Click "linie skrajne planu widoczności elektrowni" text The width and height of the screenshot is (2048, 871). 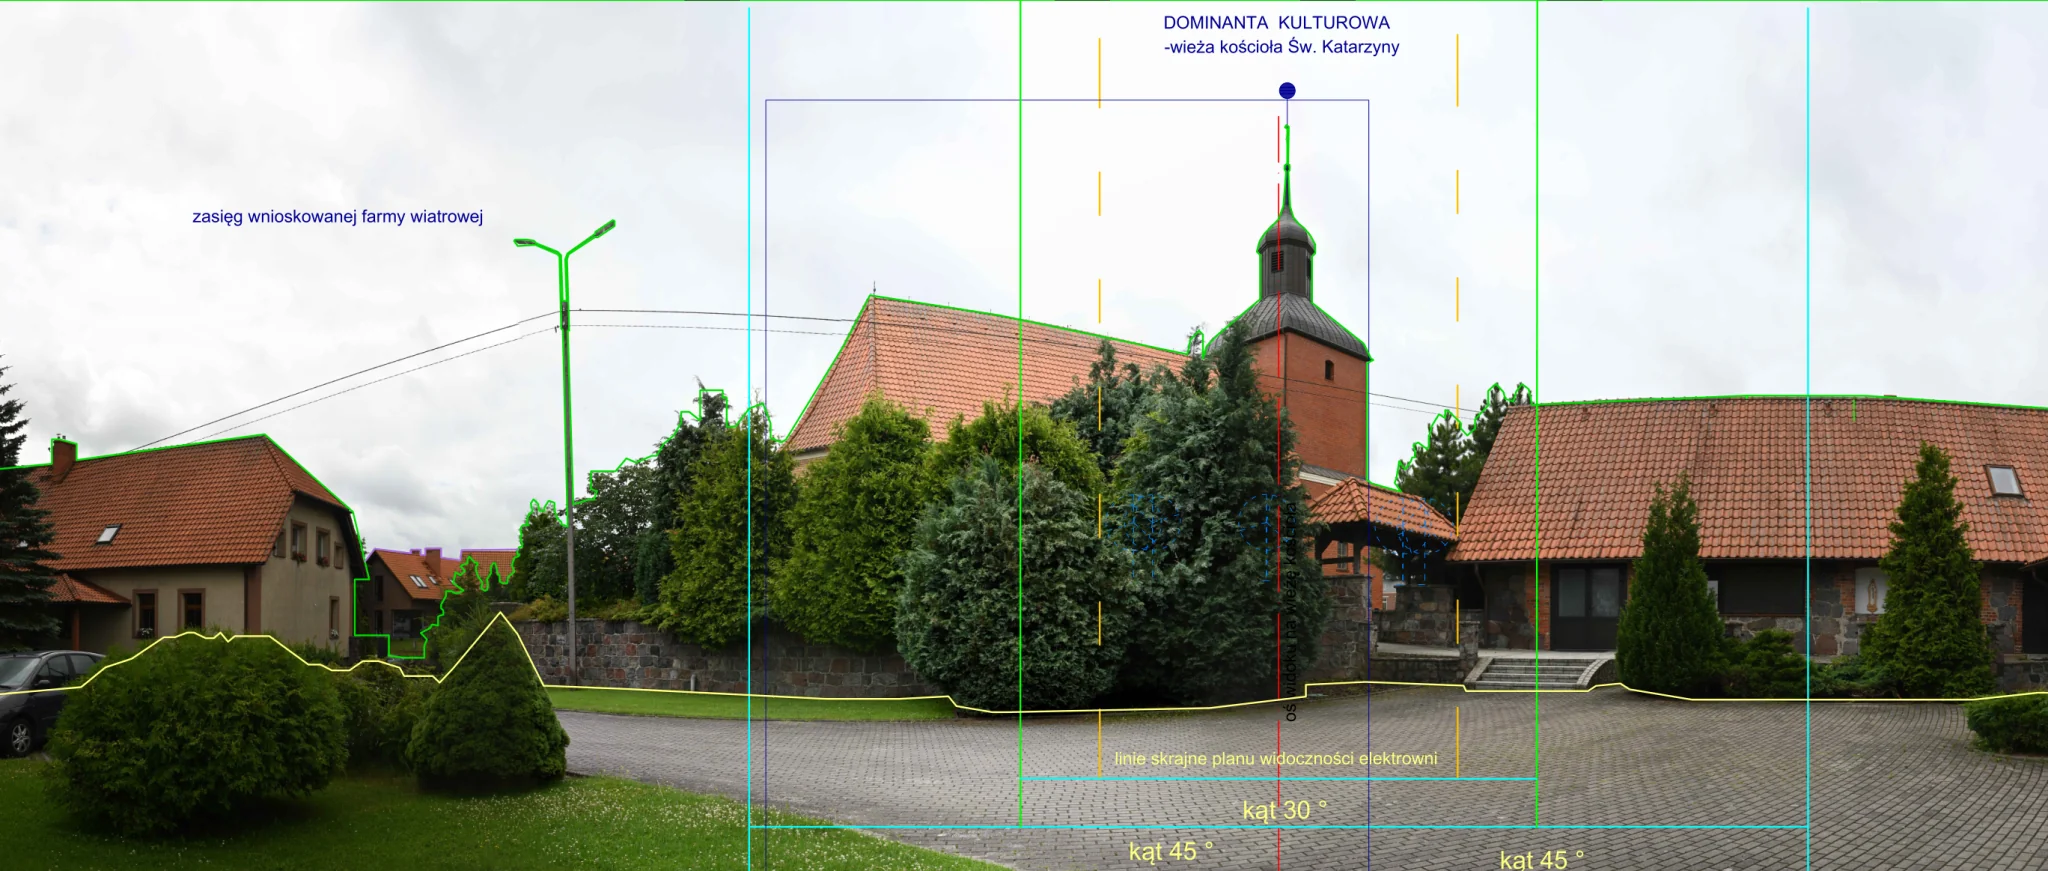1276,759
